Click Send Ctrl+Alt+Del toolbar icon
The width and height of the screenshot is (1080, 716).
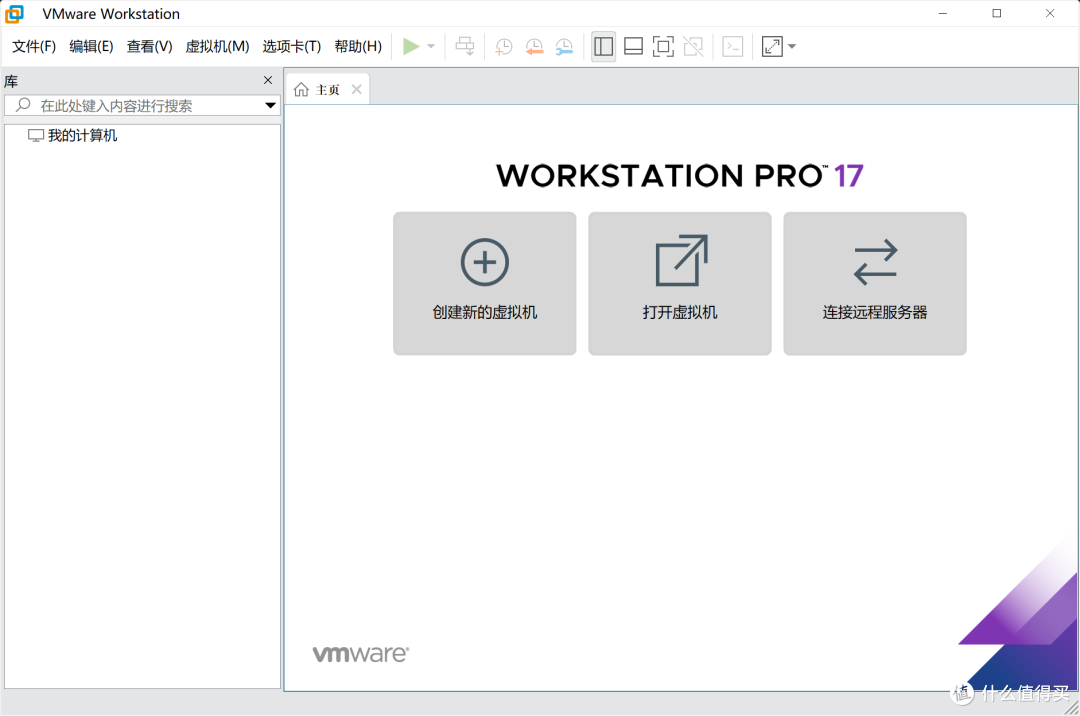pyautogui.click(x=465, y=46)
